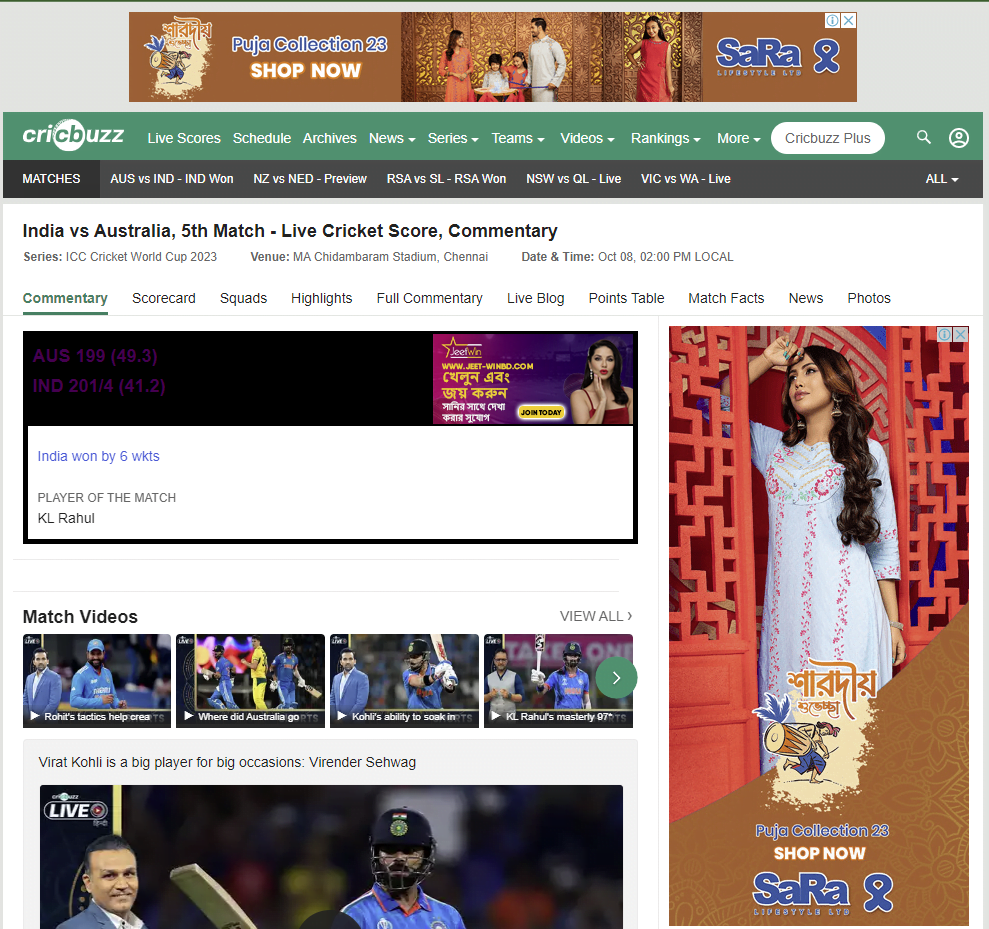This screenshot has height=929, width=989.
Task: Click the top banner ad info icon
Action: coord(833,20)
